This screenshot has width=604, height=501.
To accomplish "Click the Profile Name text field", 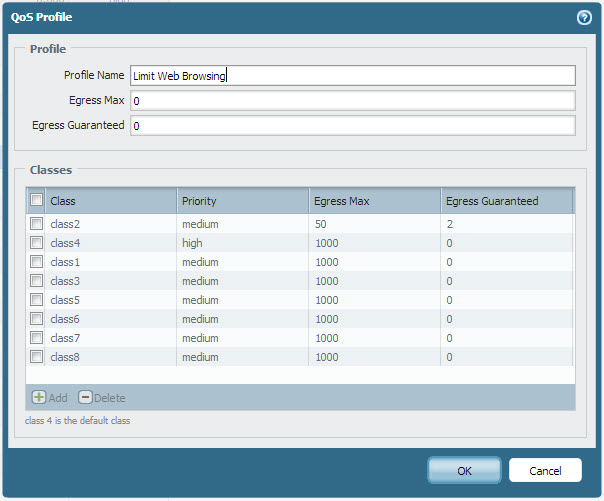I will pos(352,76).
